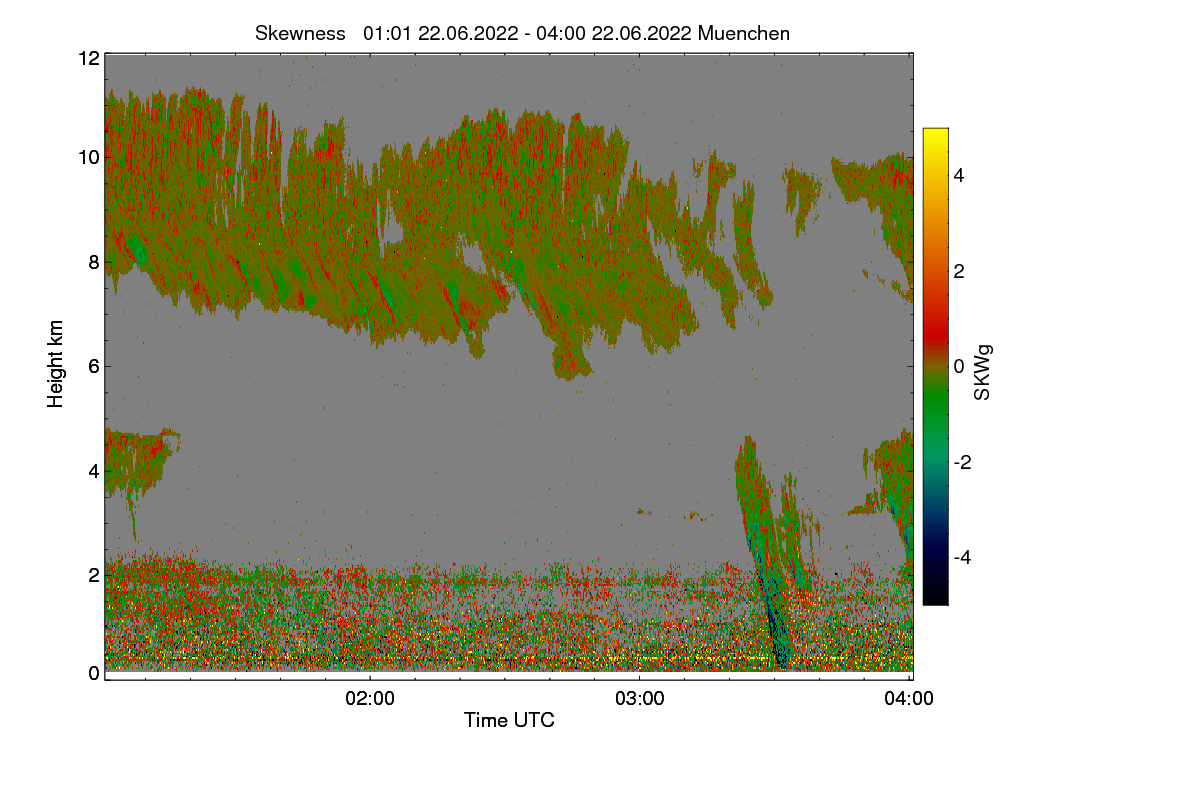The image size is (1200, 800).
Task: Click the '03:00' time tick label
Action: (640, 699)
